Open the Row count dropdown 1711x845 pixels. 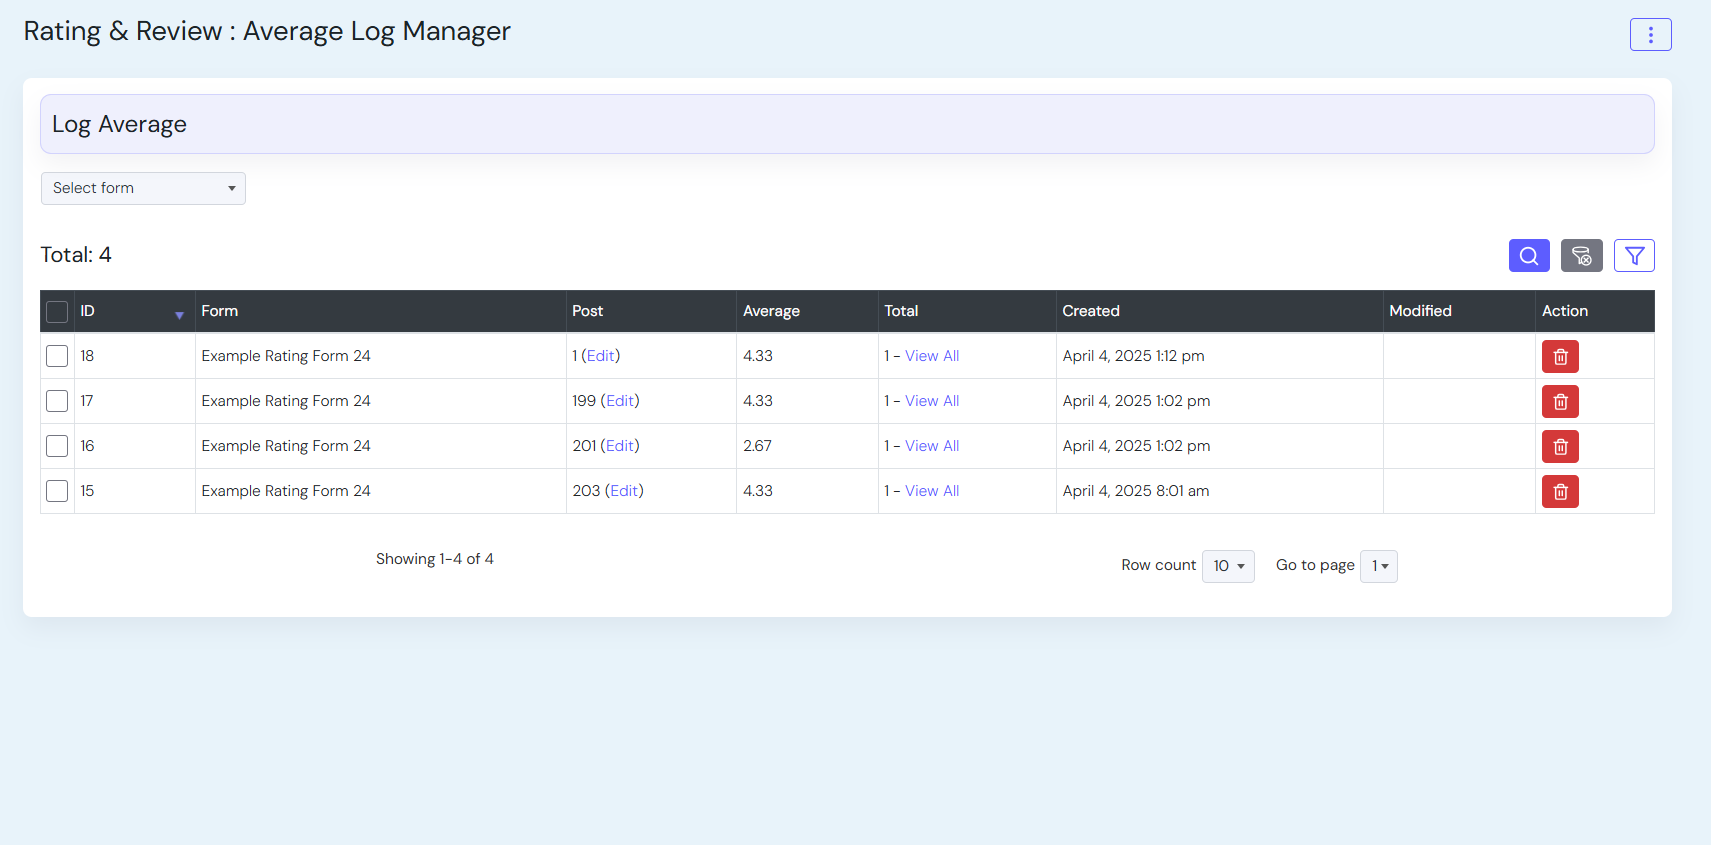[1227, 566]
